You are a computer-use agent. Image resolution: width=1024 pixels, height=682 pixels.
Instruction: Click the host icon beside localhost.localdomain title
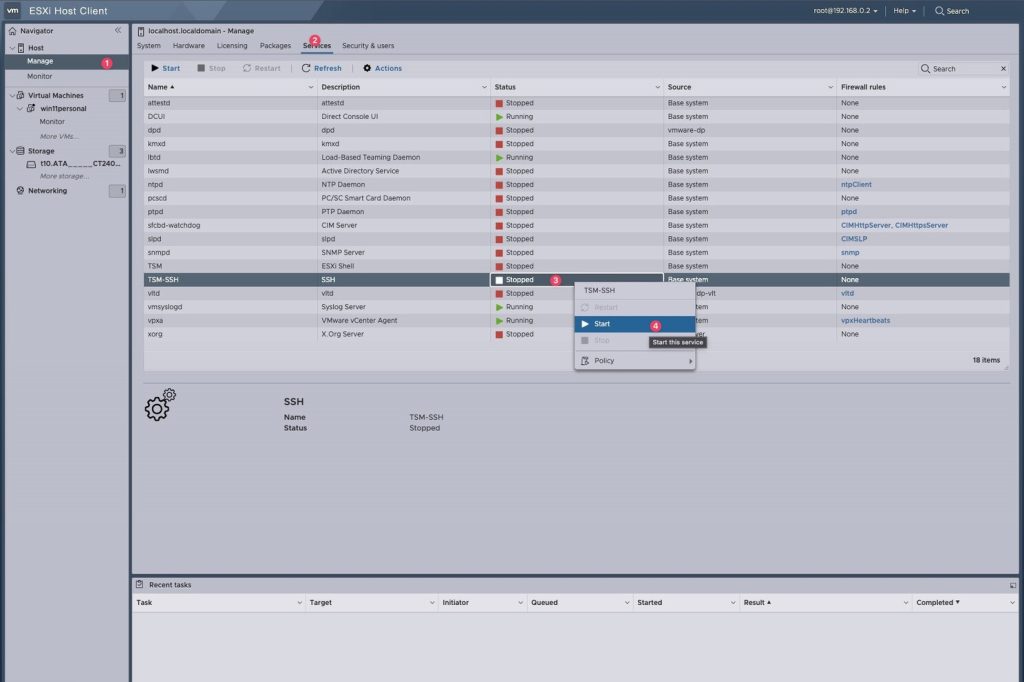(140, 31)
